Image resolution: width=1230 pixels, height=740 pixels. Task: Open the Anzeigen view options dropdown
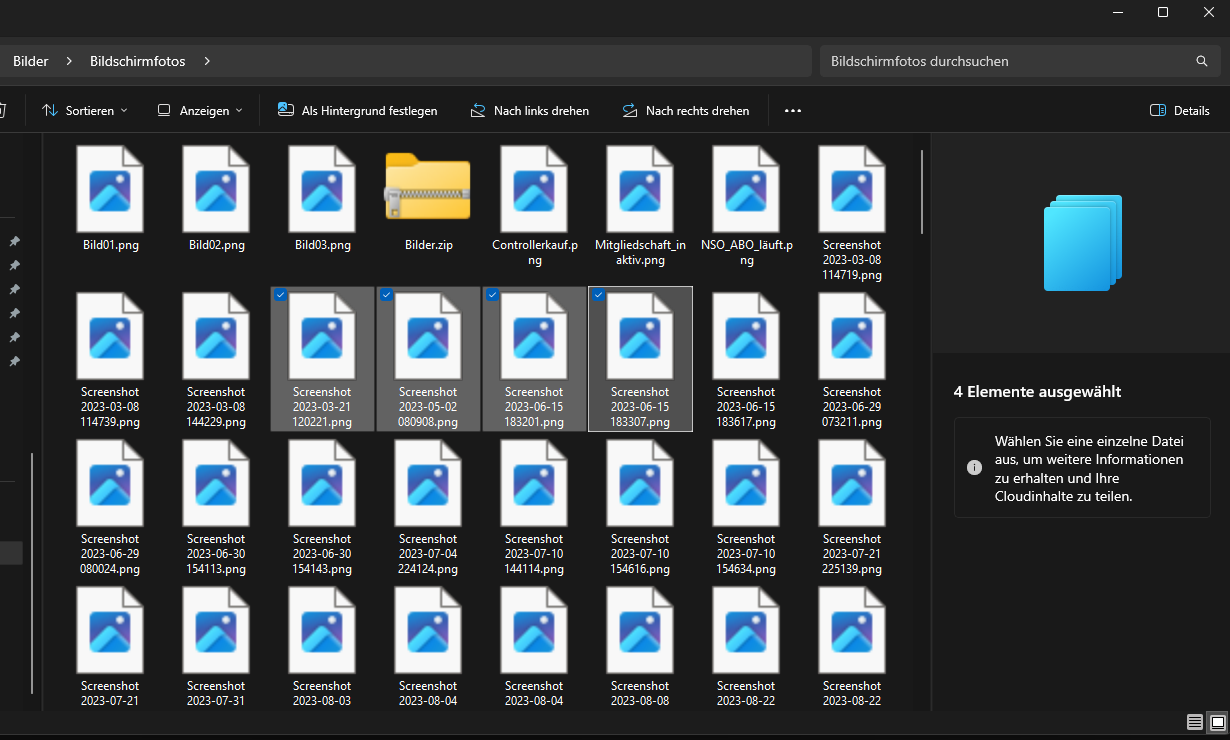click(199, 110)
